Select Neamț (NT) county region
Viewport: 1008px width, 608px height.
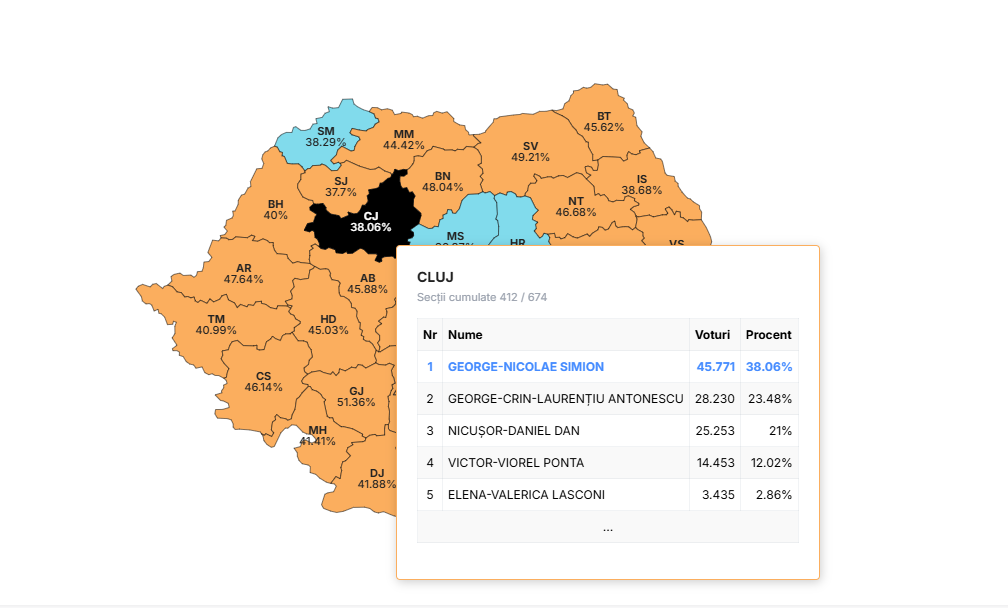coord(575,206)
